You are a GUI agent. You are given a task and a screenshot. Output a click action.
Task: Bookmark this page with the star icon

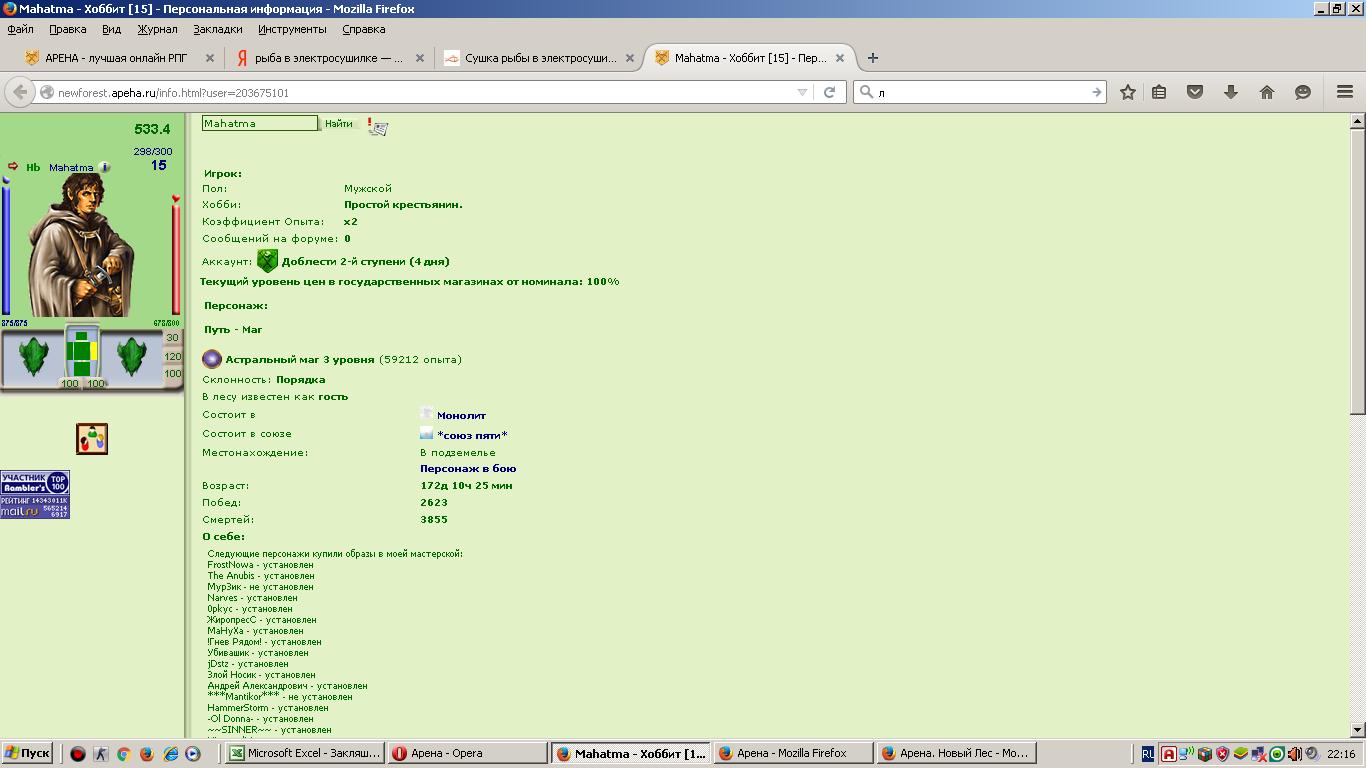(1128, 92)
